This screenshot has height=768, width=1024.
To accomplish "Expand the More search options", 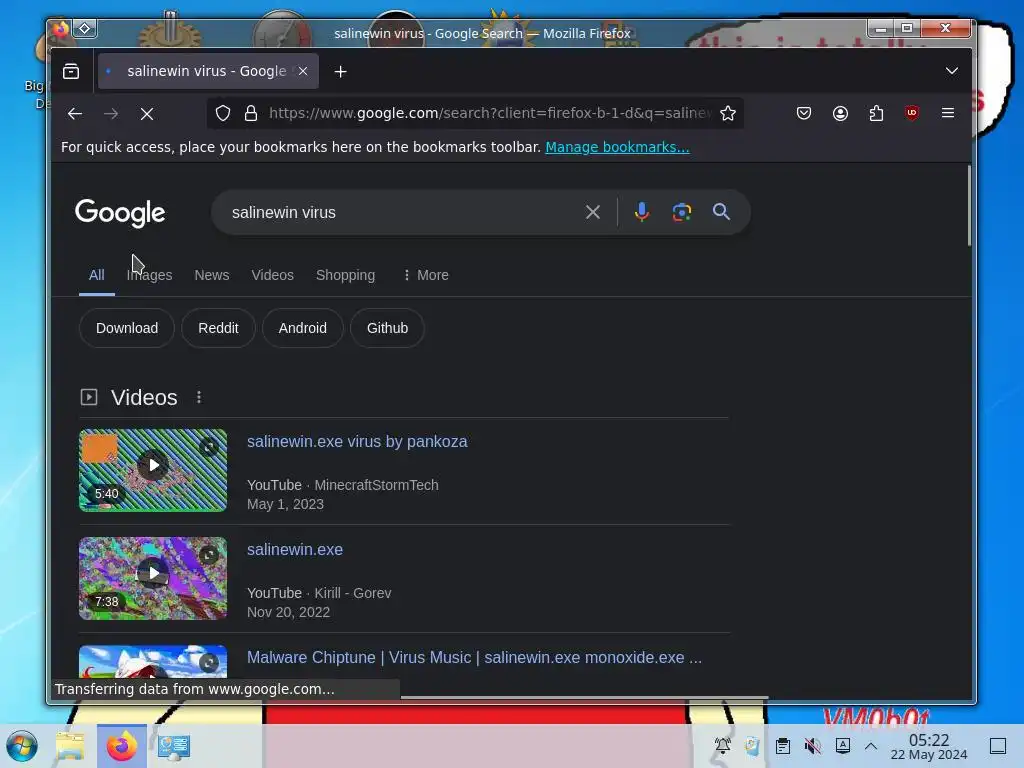I will point(426,276).
